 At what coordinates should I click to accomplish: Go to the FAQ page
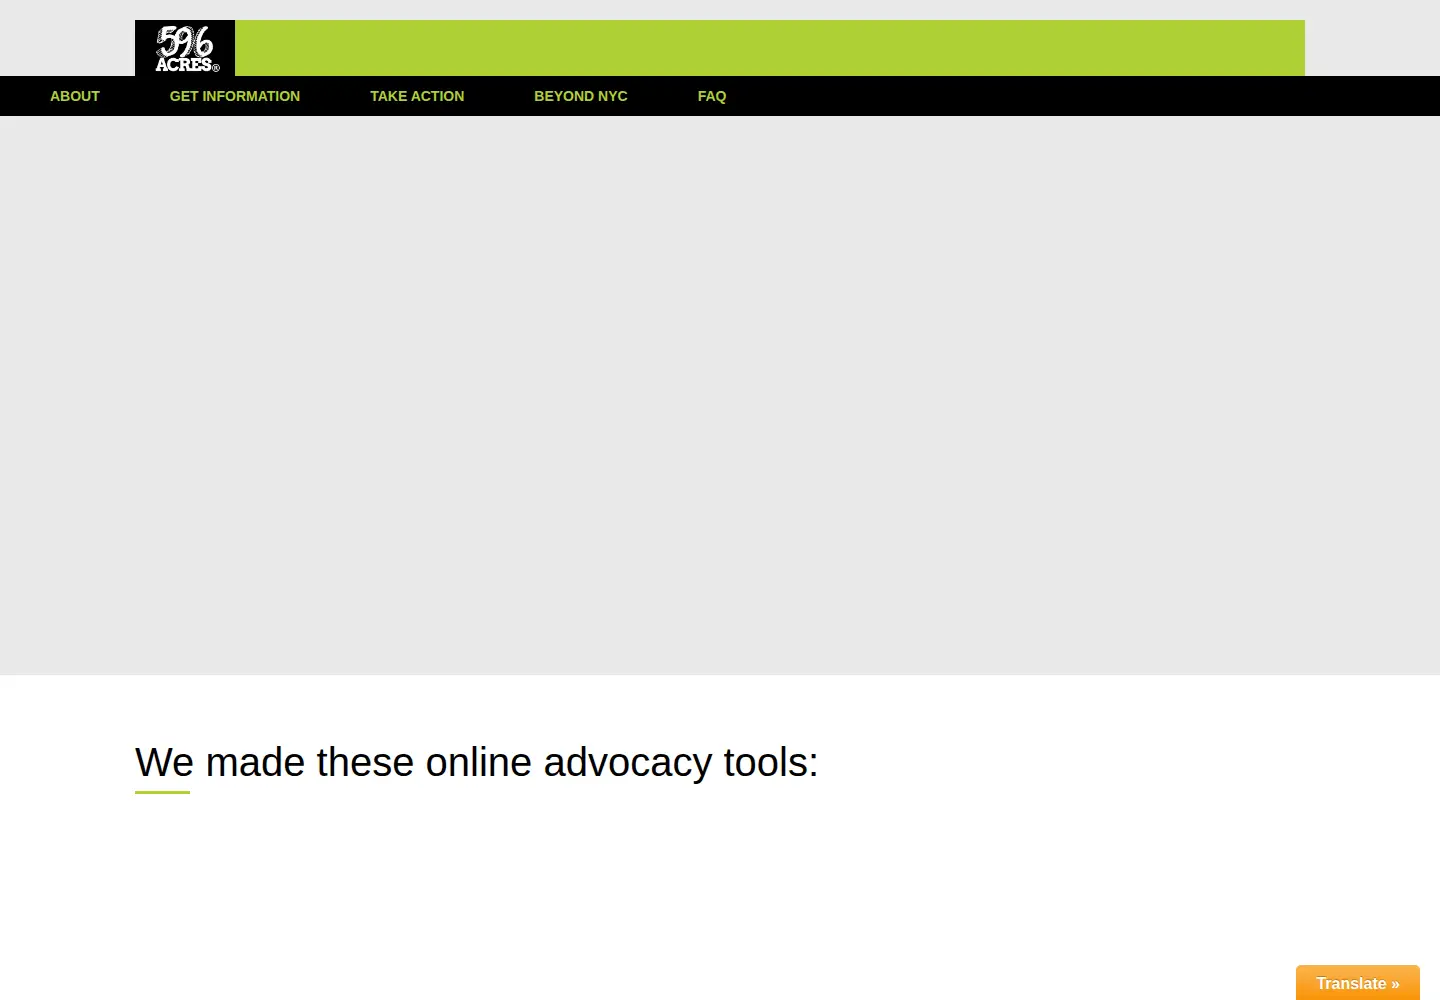[712, 96]
